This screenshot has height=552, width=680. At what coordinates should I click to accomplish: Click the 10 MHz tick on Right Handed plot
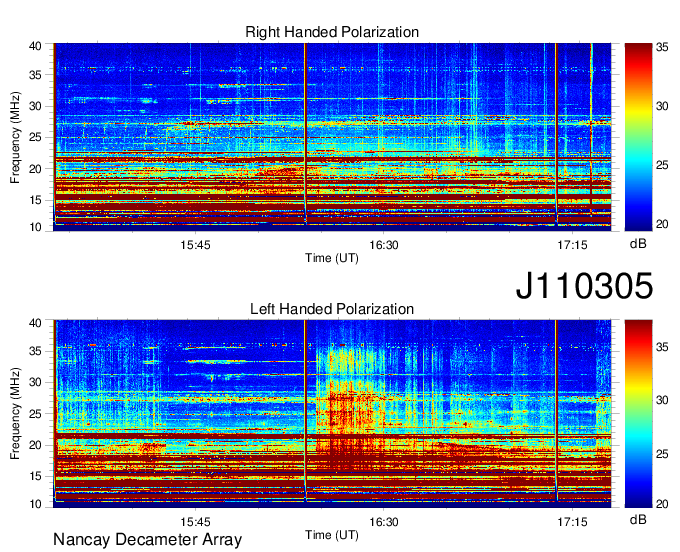[35, 227]
